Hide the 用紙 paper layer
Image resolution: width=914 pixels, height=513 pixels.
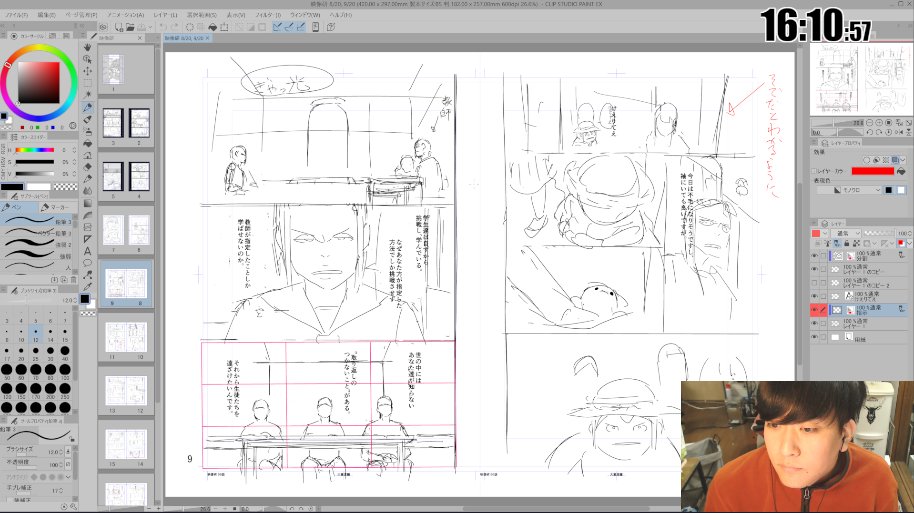point(814,337)
